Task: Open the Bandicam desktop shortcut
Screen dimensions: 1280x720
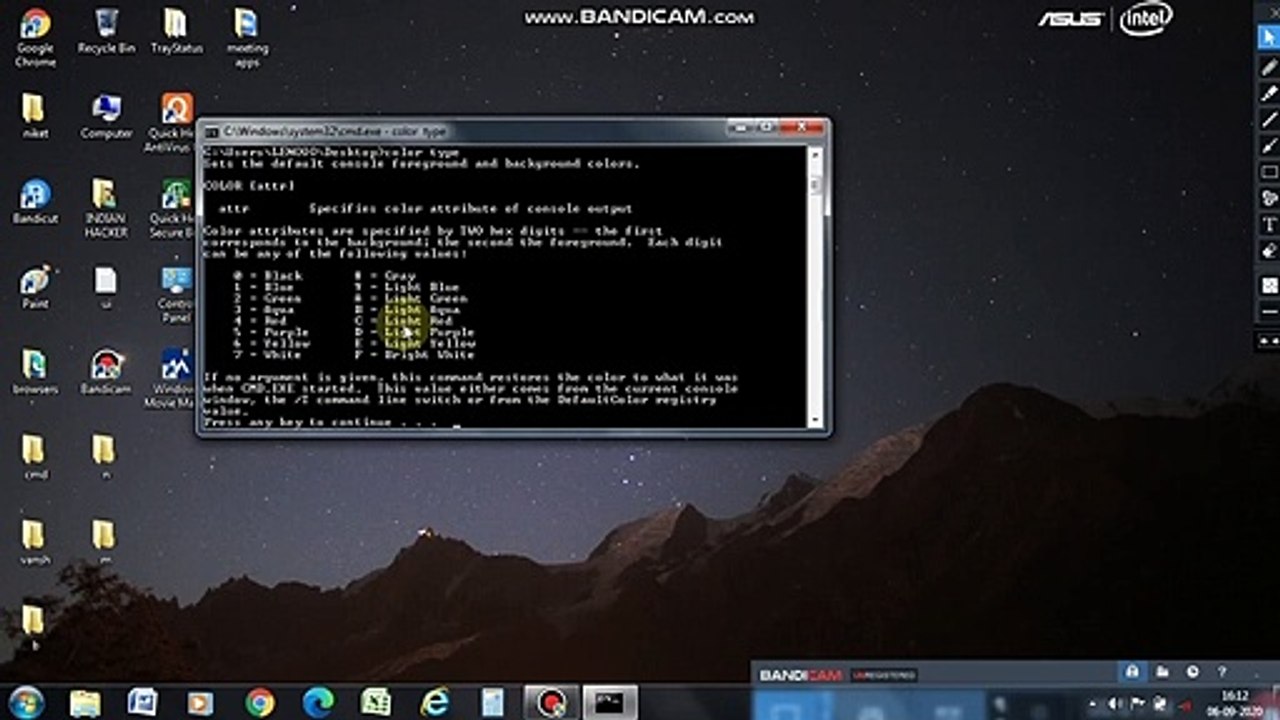Action: tap(105, 371)
